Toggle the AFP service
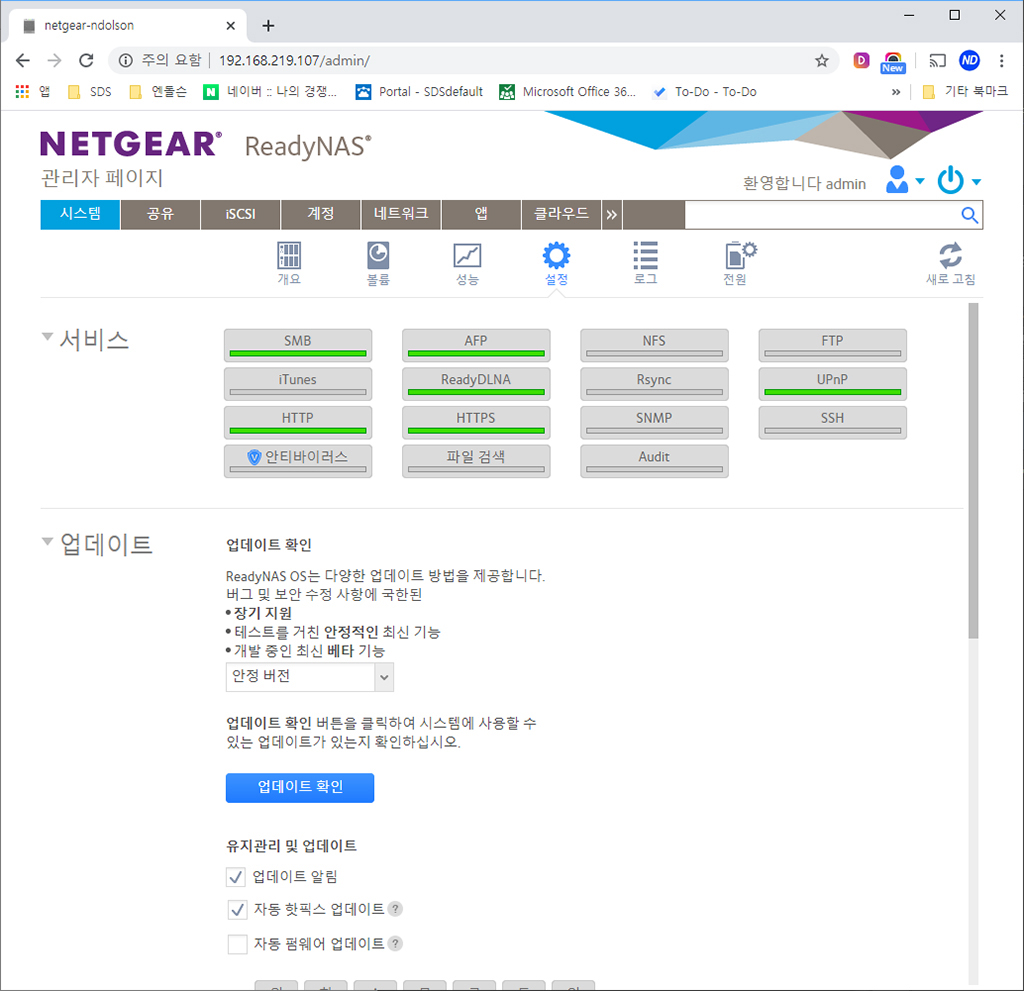The width and height of the screenshot is (1024, 991). 476,345
